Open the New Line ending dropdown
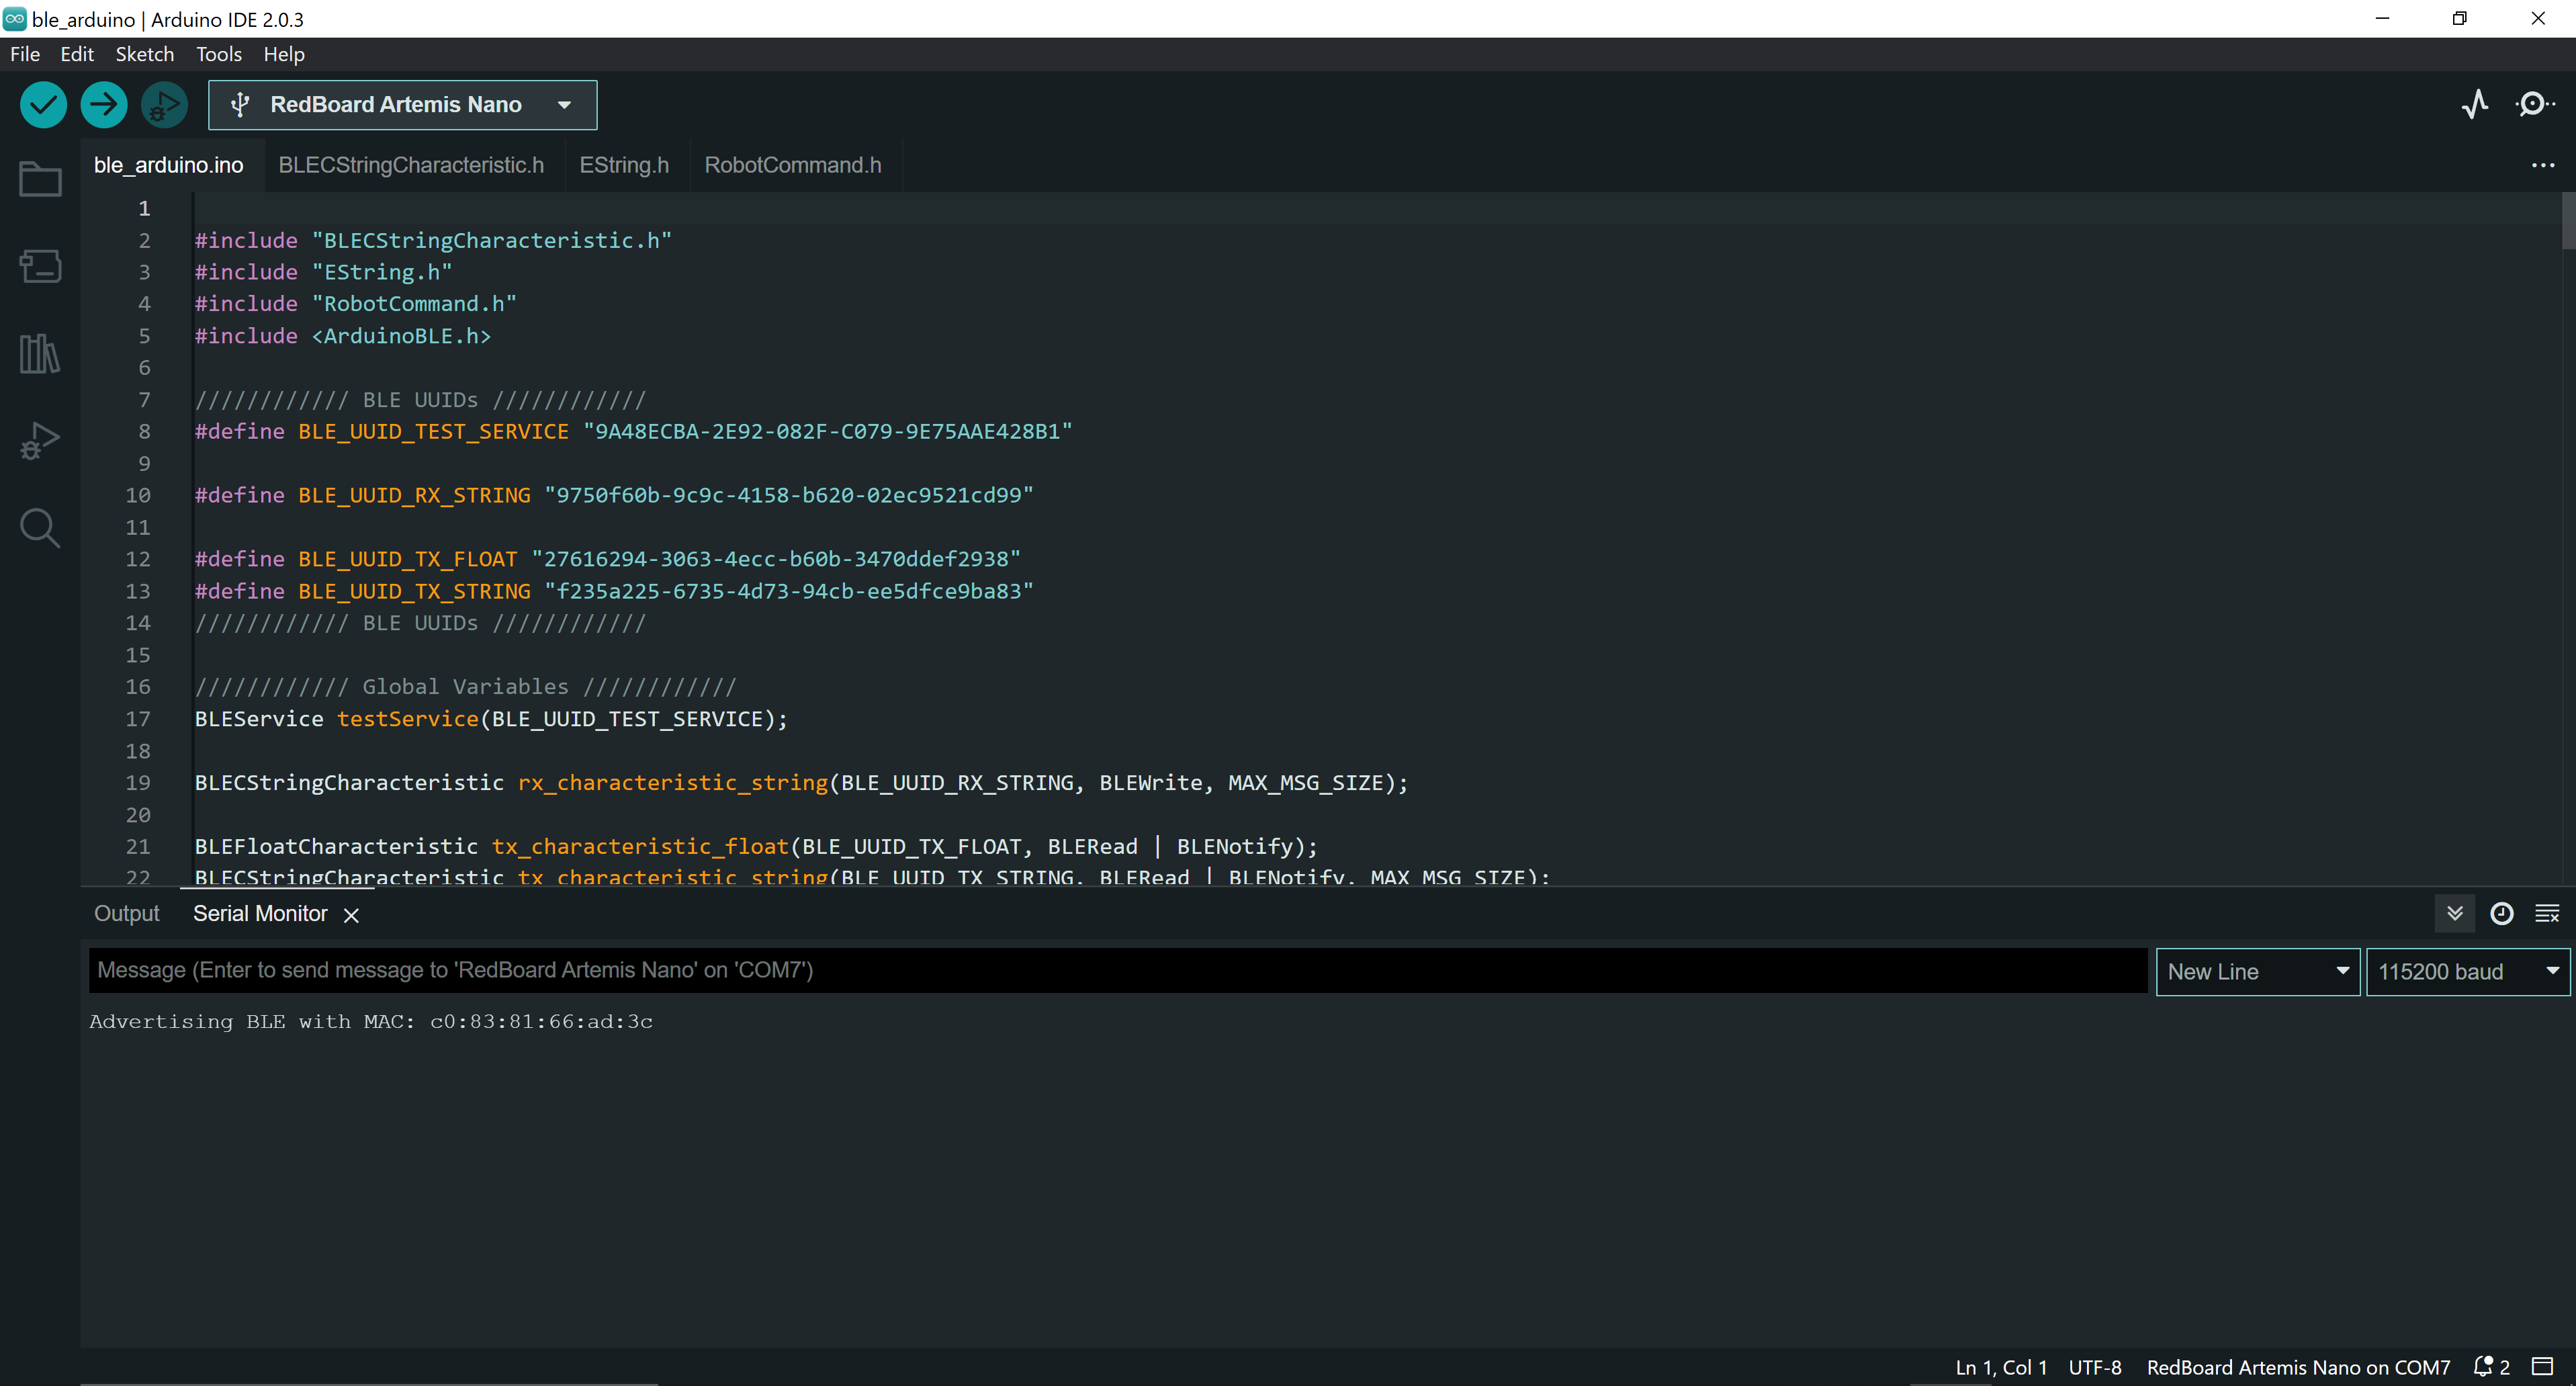The height and width of the screenshot is (1386, 2576). point(2257,971)
